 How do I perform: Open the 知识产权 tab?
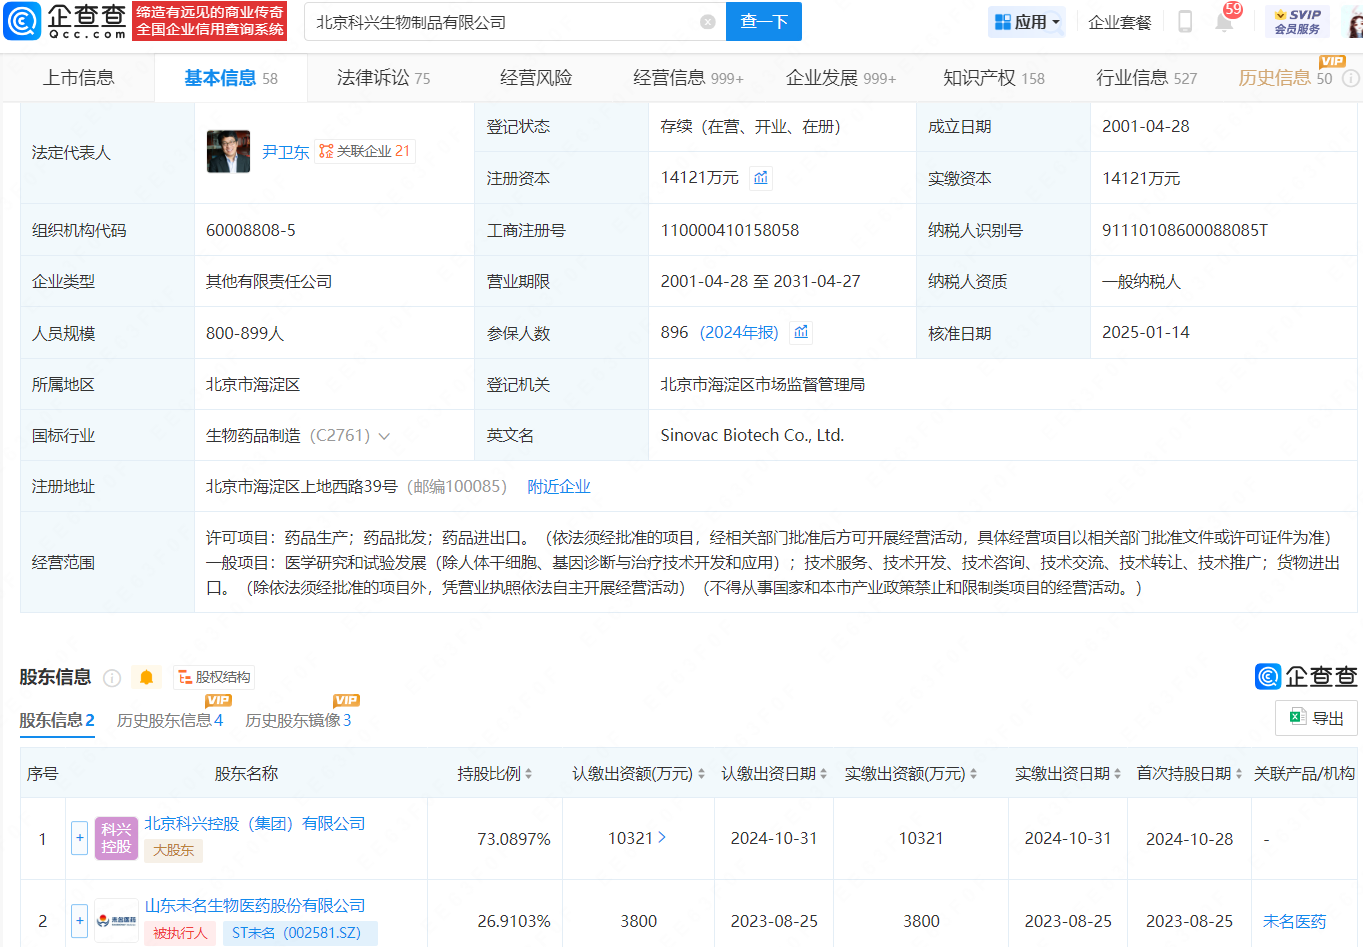[993, 78]
